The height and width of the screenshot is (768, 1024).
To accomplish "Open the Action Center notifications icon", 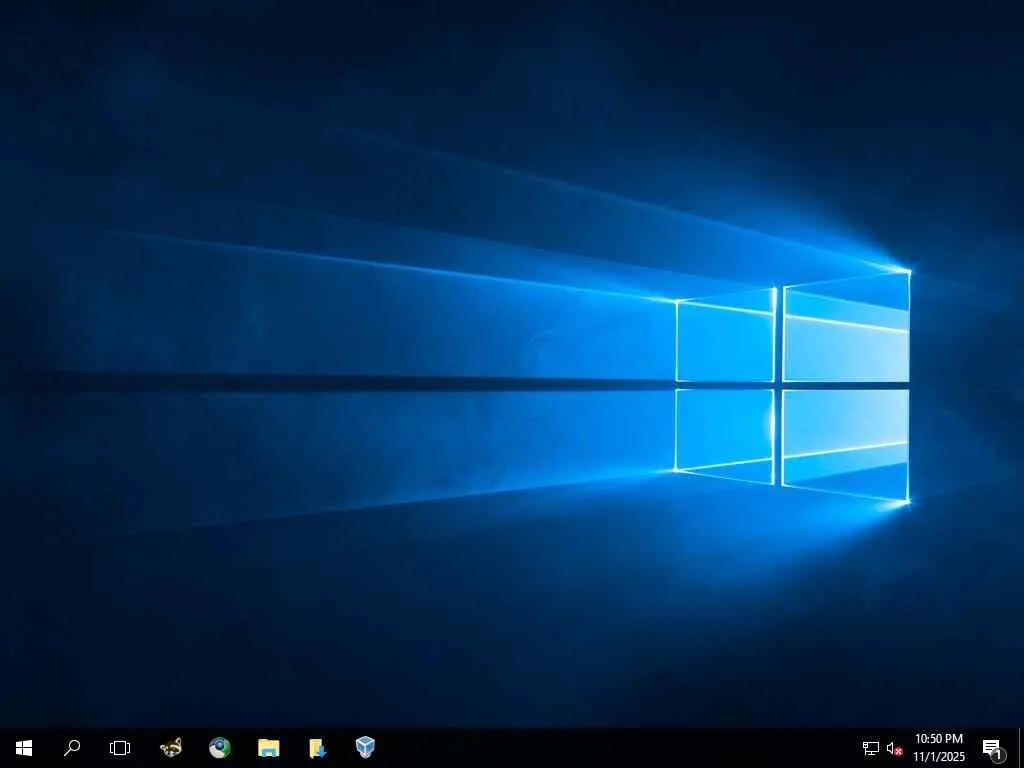I will click(993, 749).
